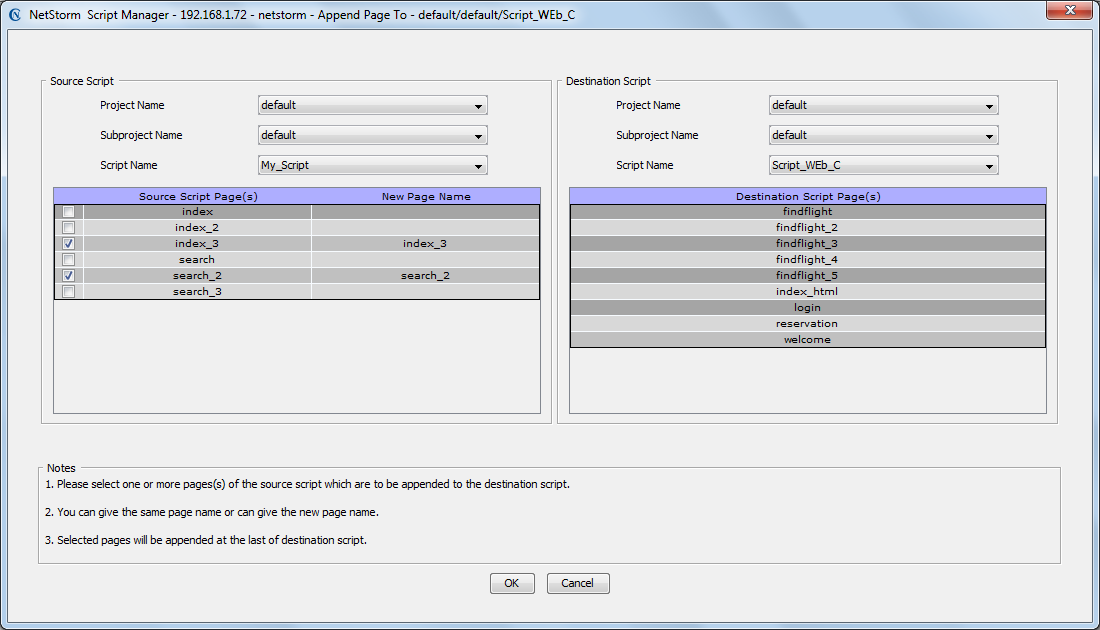This screenshot has height=630, width=1100.
Task: Click the Cancel button
Action: pyautogui.click(x=578, y=583)
